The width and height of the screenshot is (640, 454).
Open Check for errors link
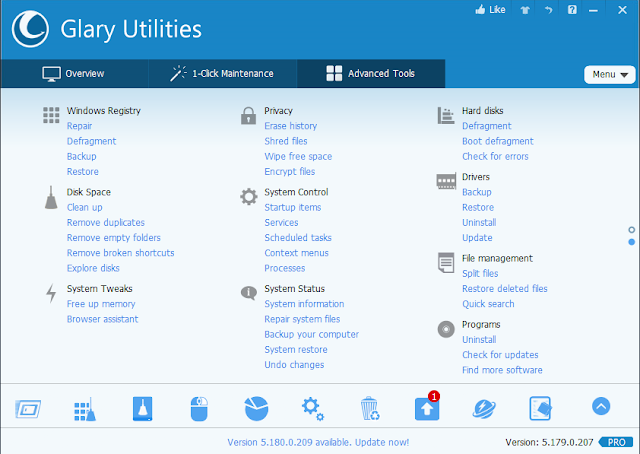[x=495, y=156]
